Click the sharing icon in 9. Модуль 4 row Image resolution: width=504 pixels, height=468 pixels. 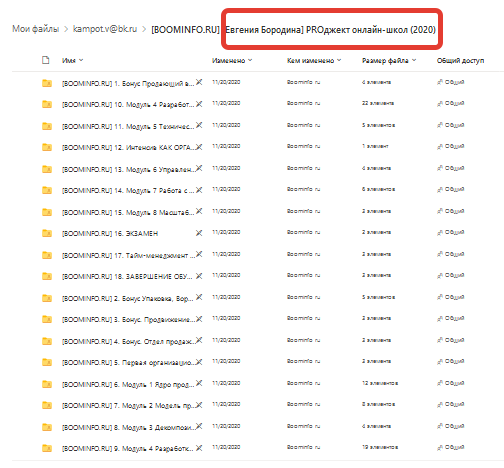(440, 447)
